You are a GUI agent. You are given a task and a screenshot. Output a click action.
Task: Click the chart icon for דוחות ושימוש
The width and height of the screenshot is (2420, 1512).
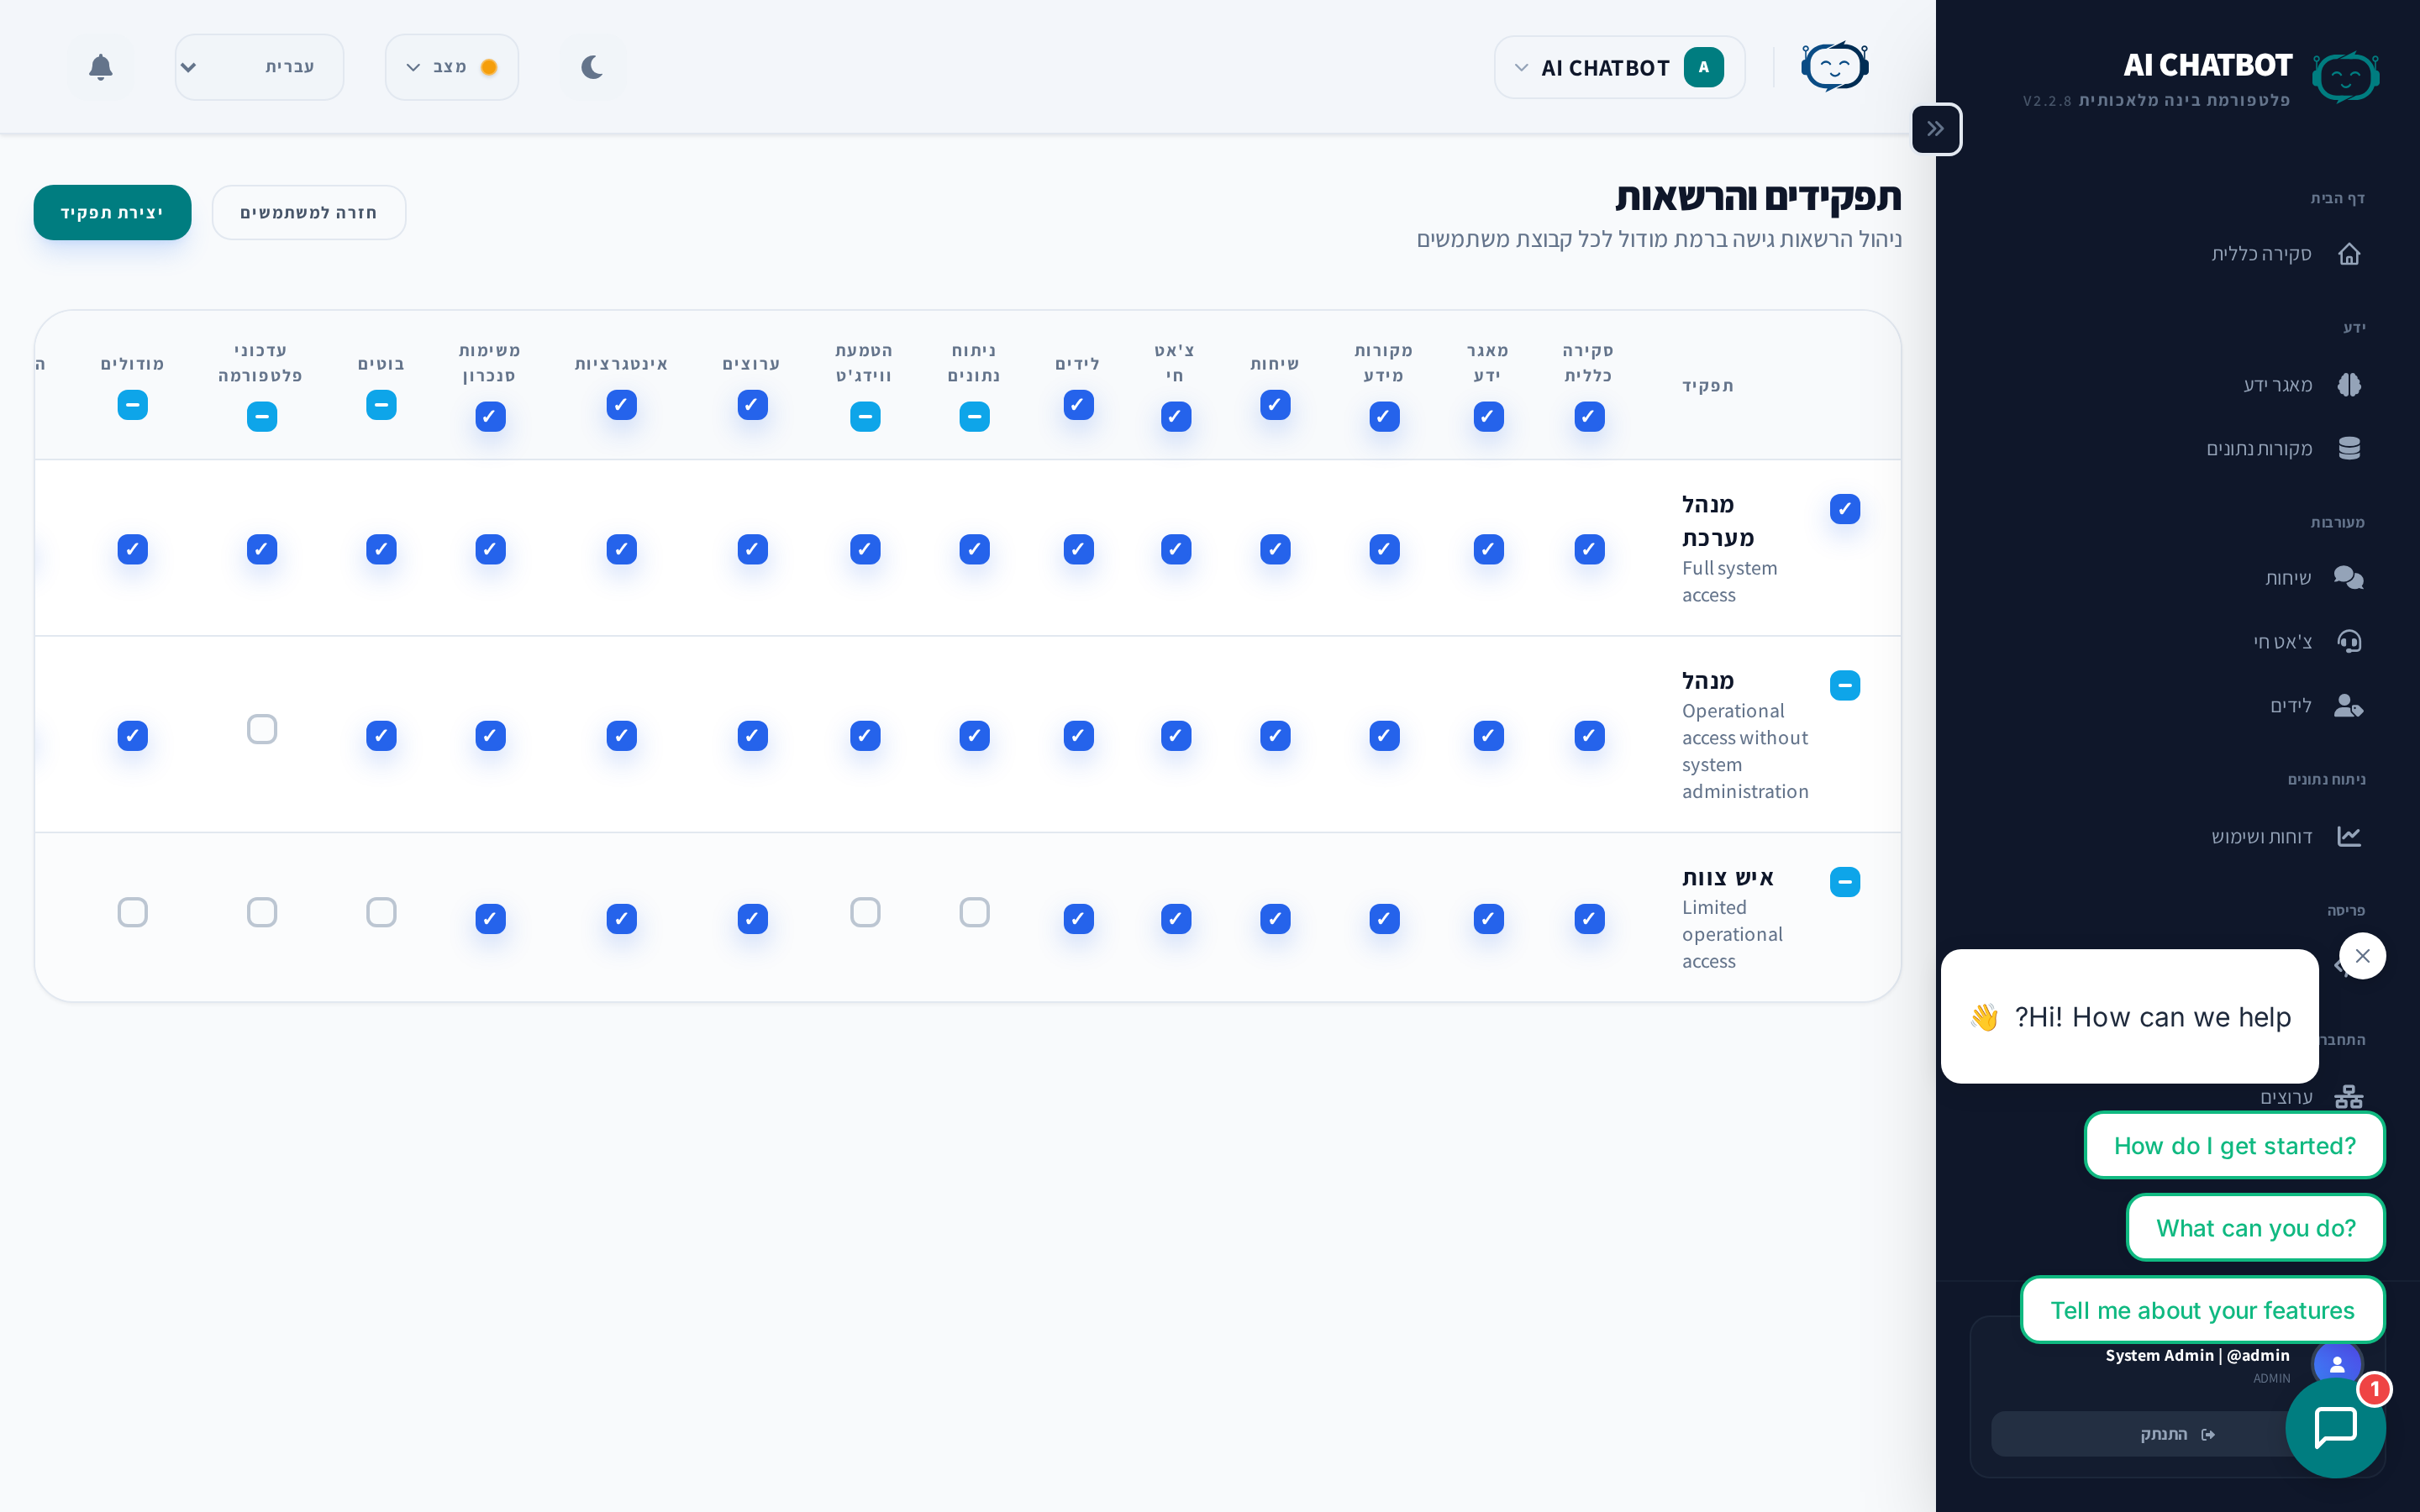[x=2348, y=836]
